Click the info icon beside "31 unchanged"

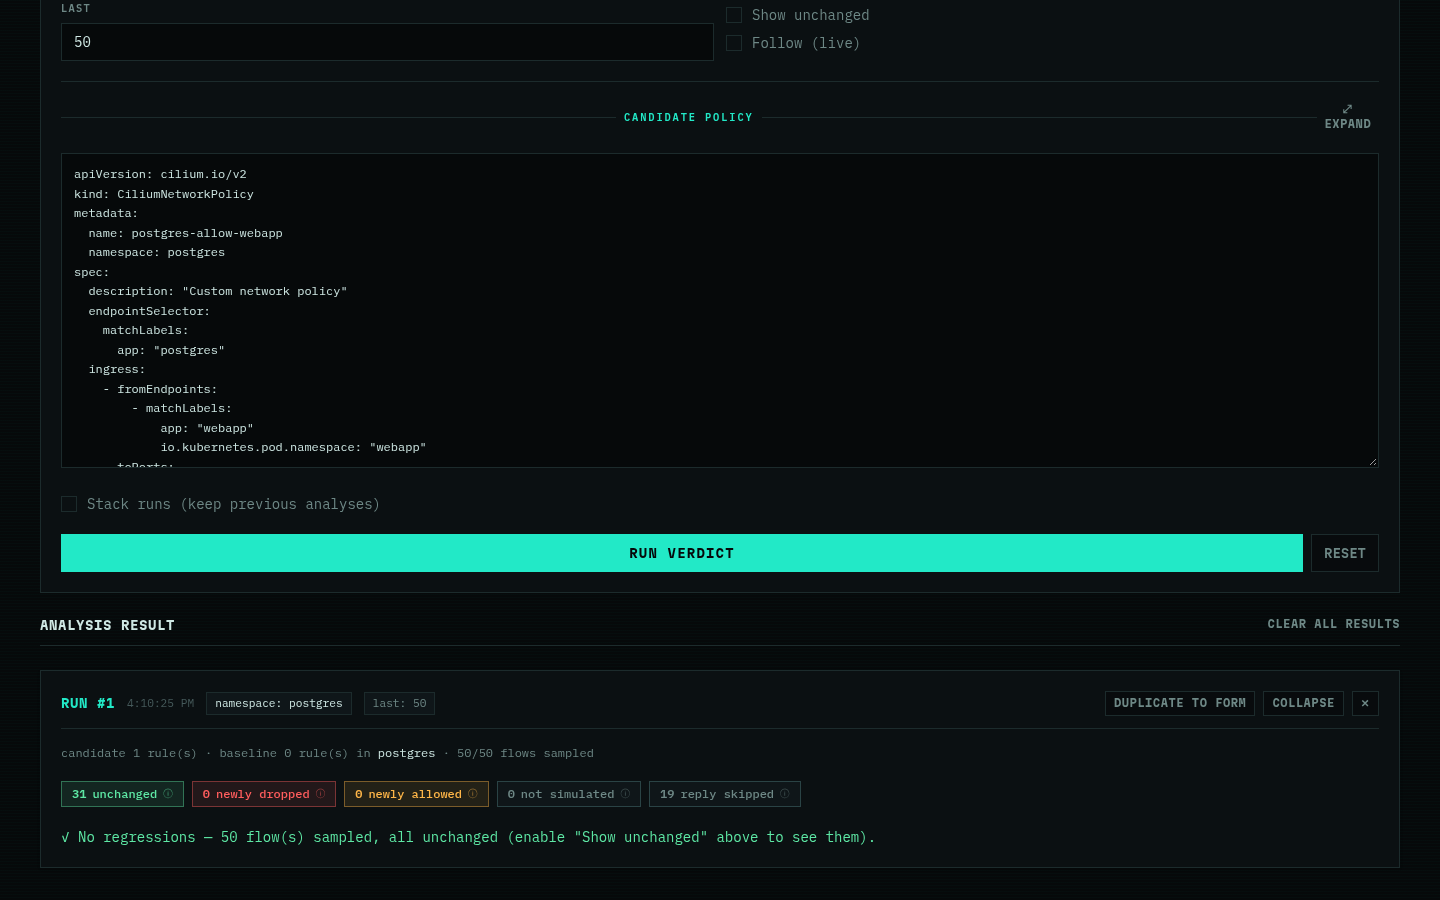[168, 794]
